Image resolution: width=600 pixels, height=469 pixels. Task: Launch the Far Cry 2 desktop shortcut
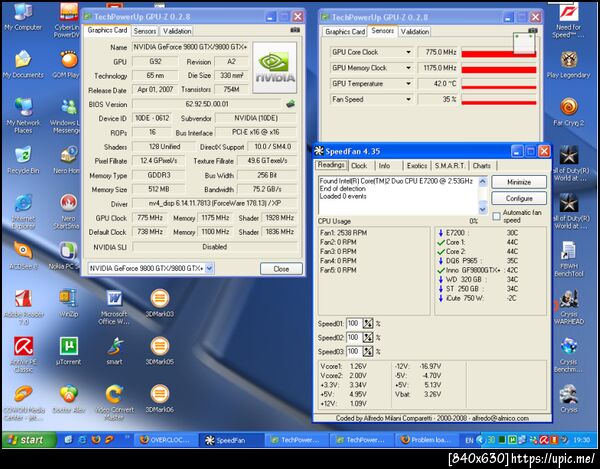coord(568,112)
